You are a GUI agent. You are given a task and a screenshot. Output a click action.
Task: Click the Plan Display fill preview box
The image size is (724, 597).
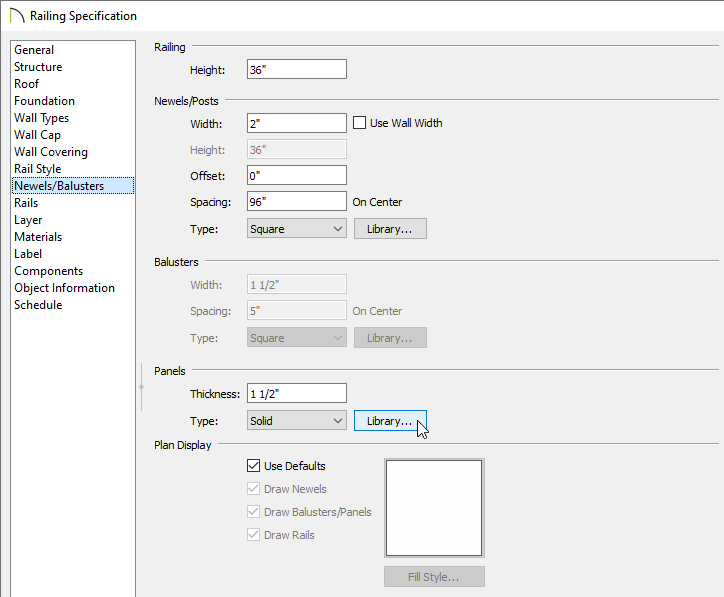click(434, 508)
